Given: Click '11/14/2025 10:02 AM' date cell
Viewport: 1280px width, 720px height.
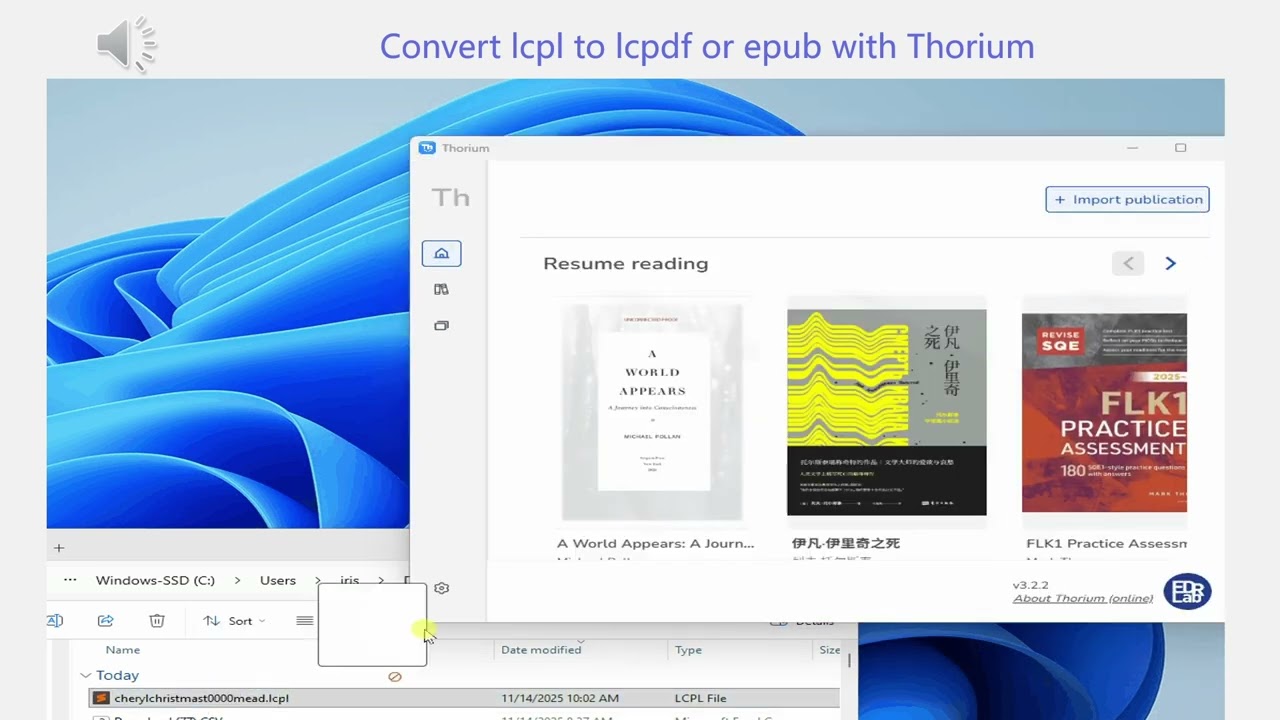Looking at the screenshot, I should pyautogui.click(x=560, y=698).
